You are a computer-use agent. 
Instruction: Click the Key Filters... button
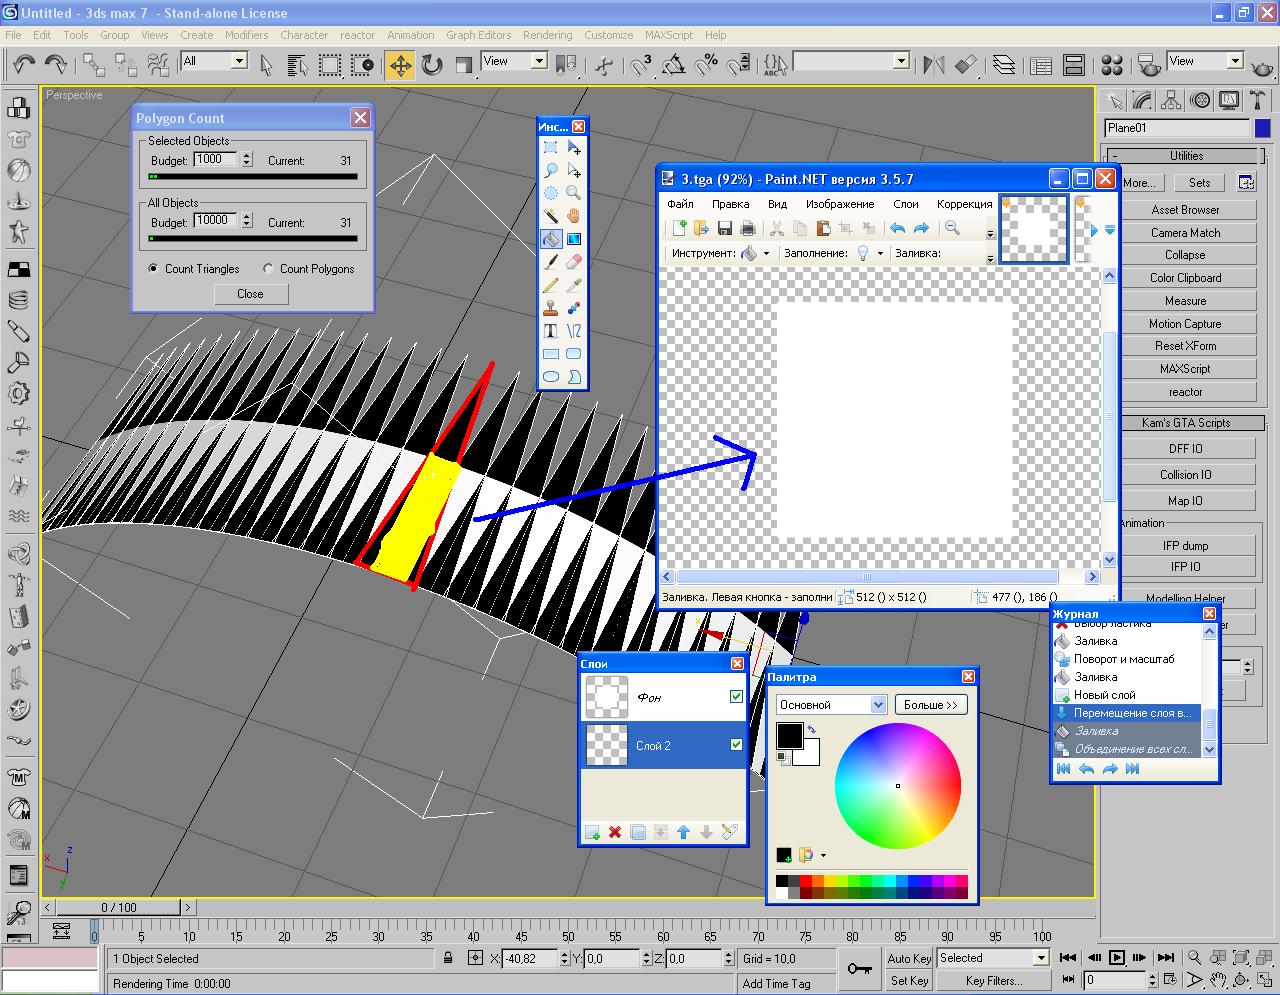(993, 981)
